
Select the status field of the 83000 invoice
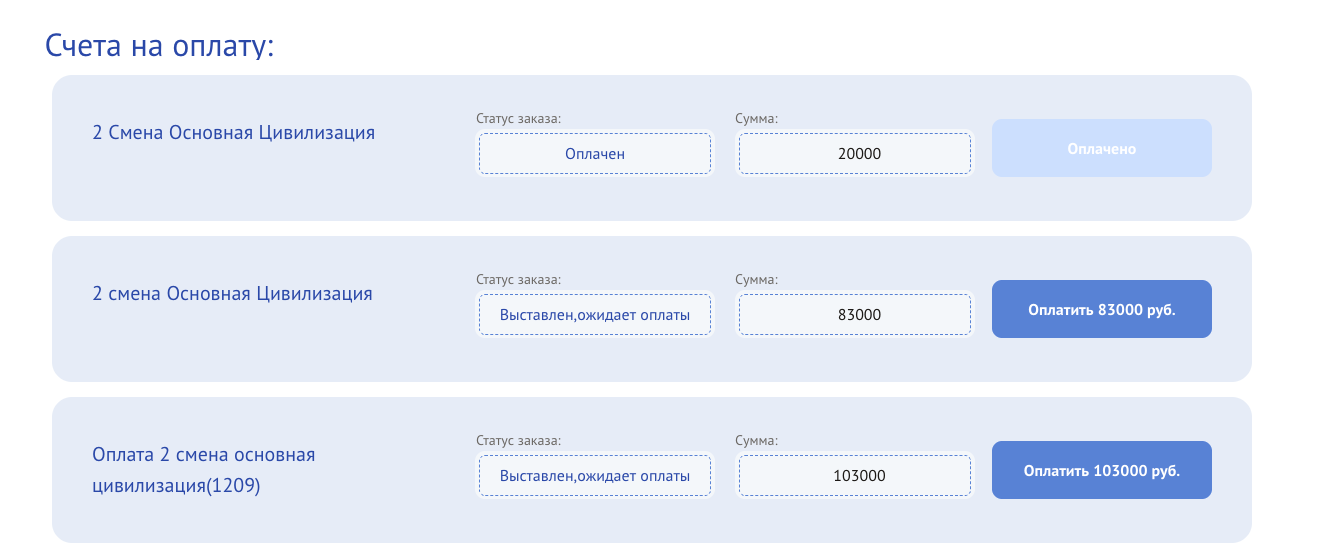(595, 315)
